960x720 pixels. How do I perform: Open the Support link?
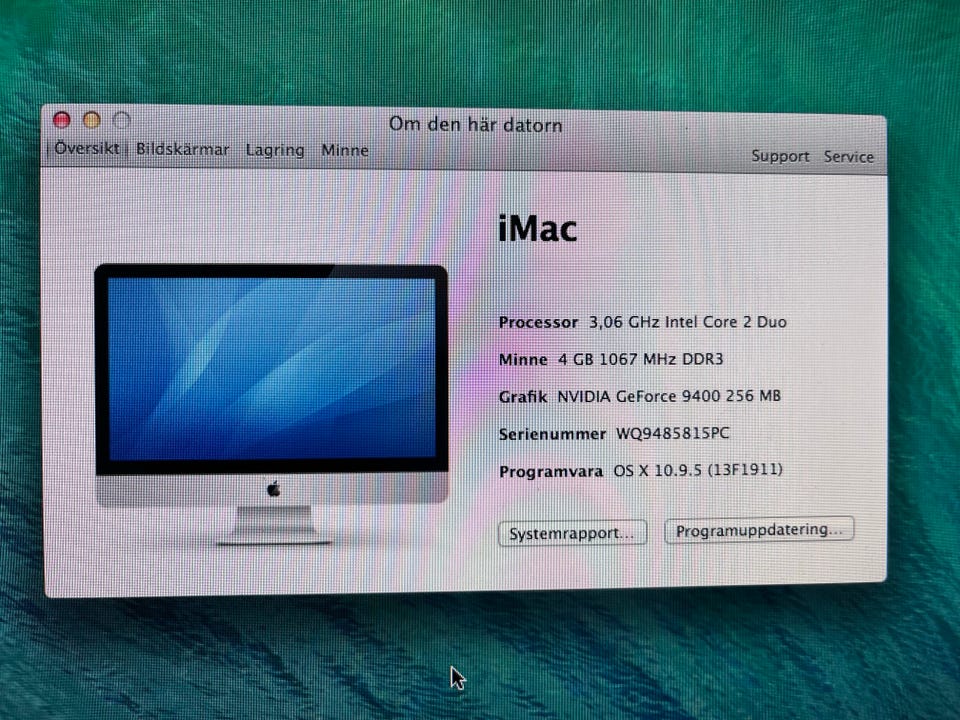pyautogui.click(x=781, y=156)
